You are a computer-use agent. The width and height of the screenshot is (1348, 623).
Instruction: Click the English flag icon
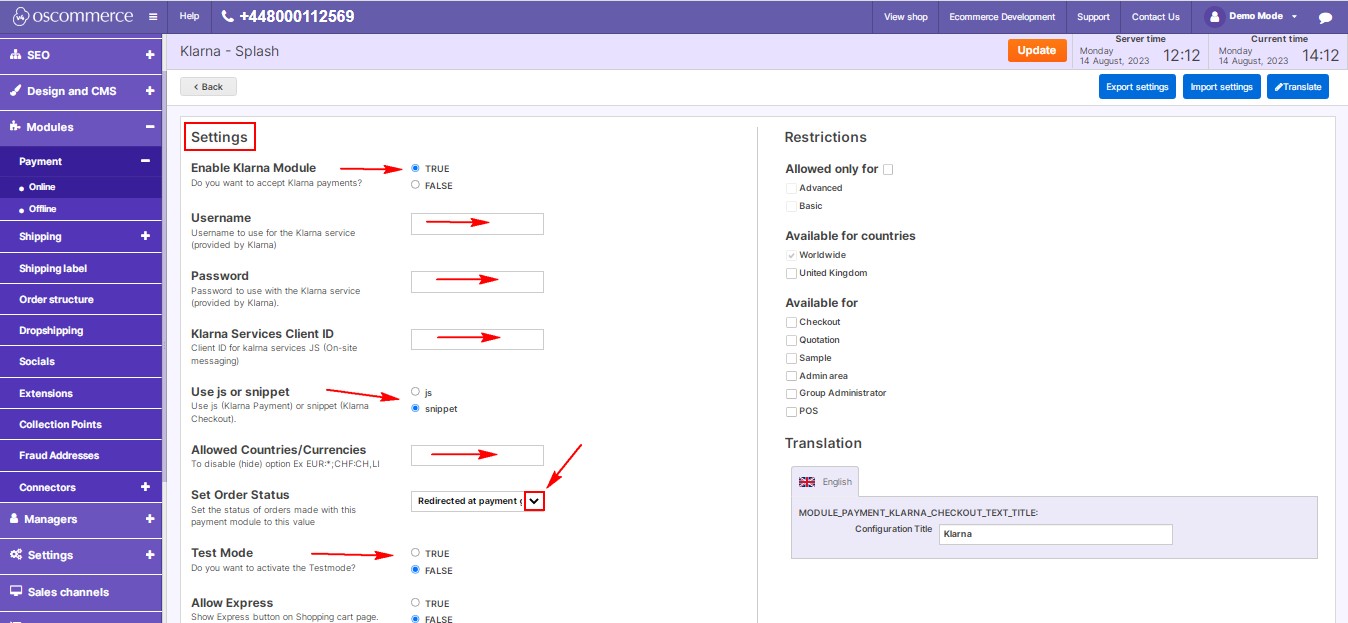click(807, 482)
